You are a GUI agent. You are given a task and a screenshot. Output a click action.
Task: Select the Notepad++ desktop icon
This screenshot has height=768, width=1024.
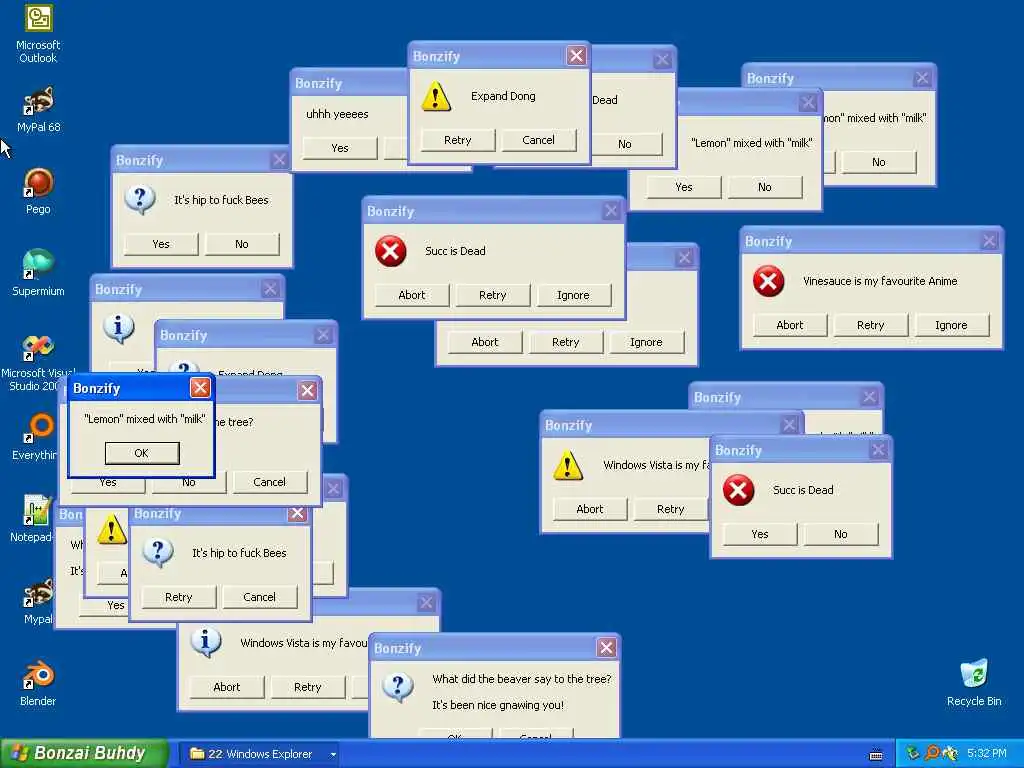click(34, 518)
